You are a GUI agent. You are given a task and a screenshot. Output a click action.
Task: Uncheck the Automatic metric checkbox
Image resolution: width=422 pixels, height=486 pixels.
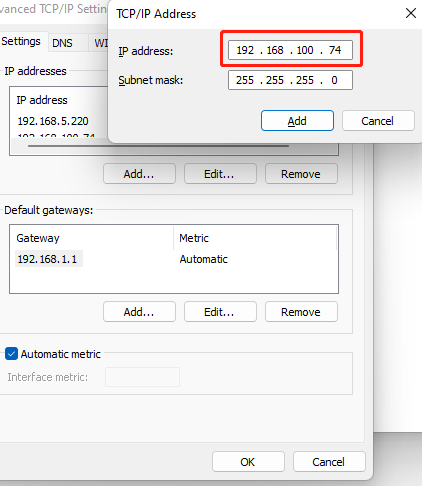pyautogui.click(x=11, y=354)
